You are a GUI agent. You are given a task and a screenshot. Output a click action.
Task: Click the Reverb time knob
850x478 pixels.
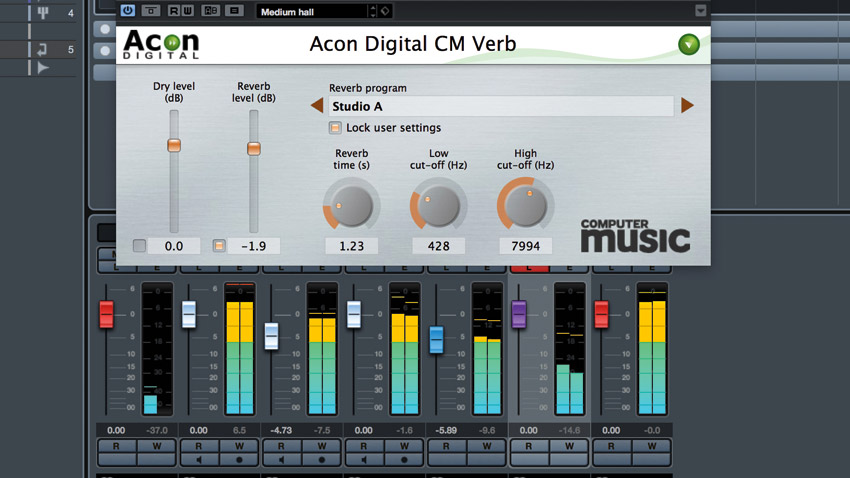[x=351, y=206]
